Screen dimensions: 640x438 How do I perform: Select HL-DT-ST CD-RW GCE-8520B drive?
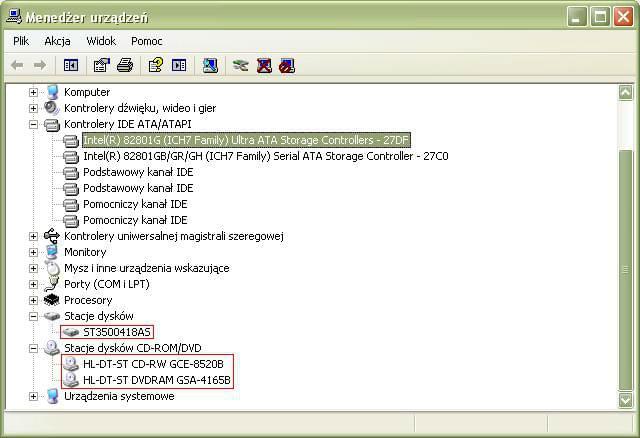click(x=153, y=364)
